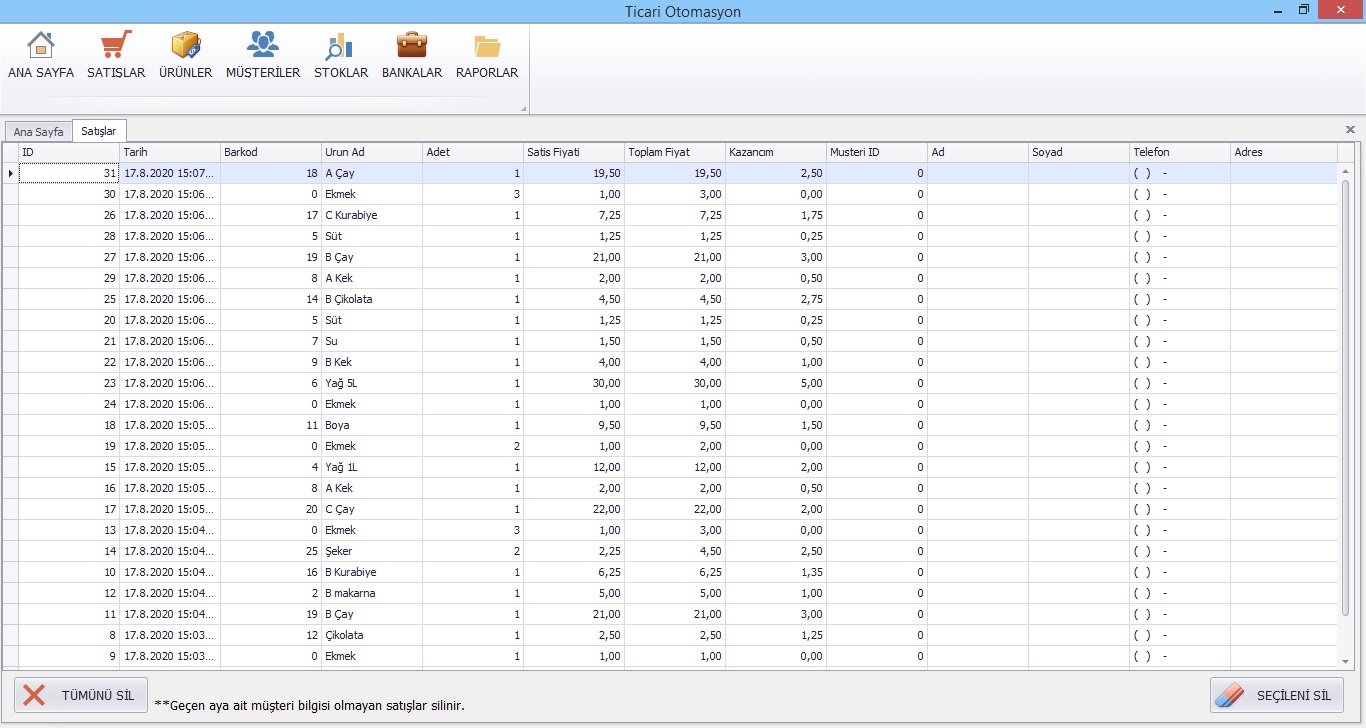This screenshot has width=1366, height=728.
Task: Expand ribbon group launcher arrow
Action: pos(523,108)
